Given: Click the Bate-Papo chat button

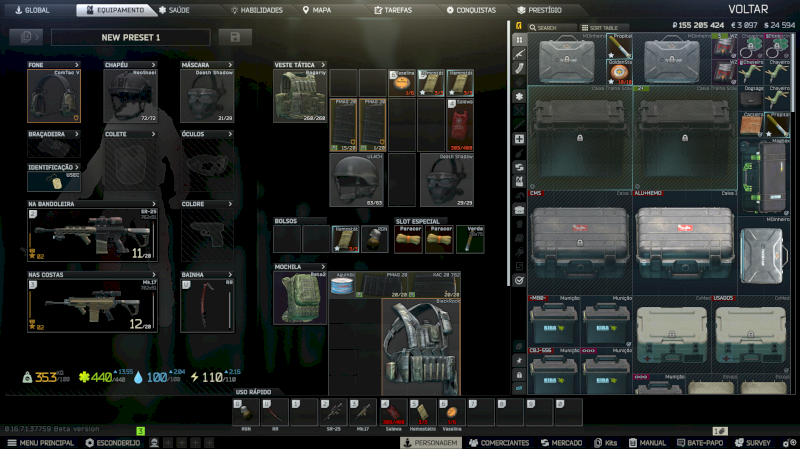Looking at the screenshot, I should [x=699, y=442].
